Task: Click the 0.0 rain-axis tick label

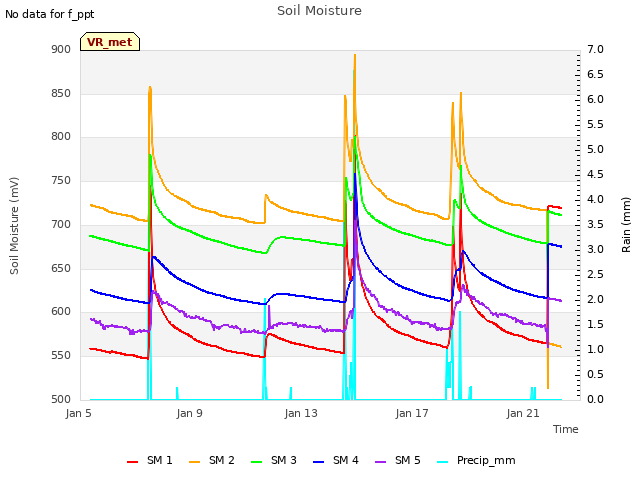Action: [595, 399]
